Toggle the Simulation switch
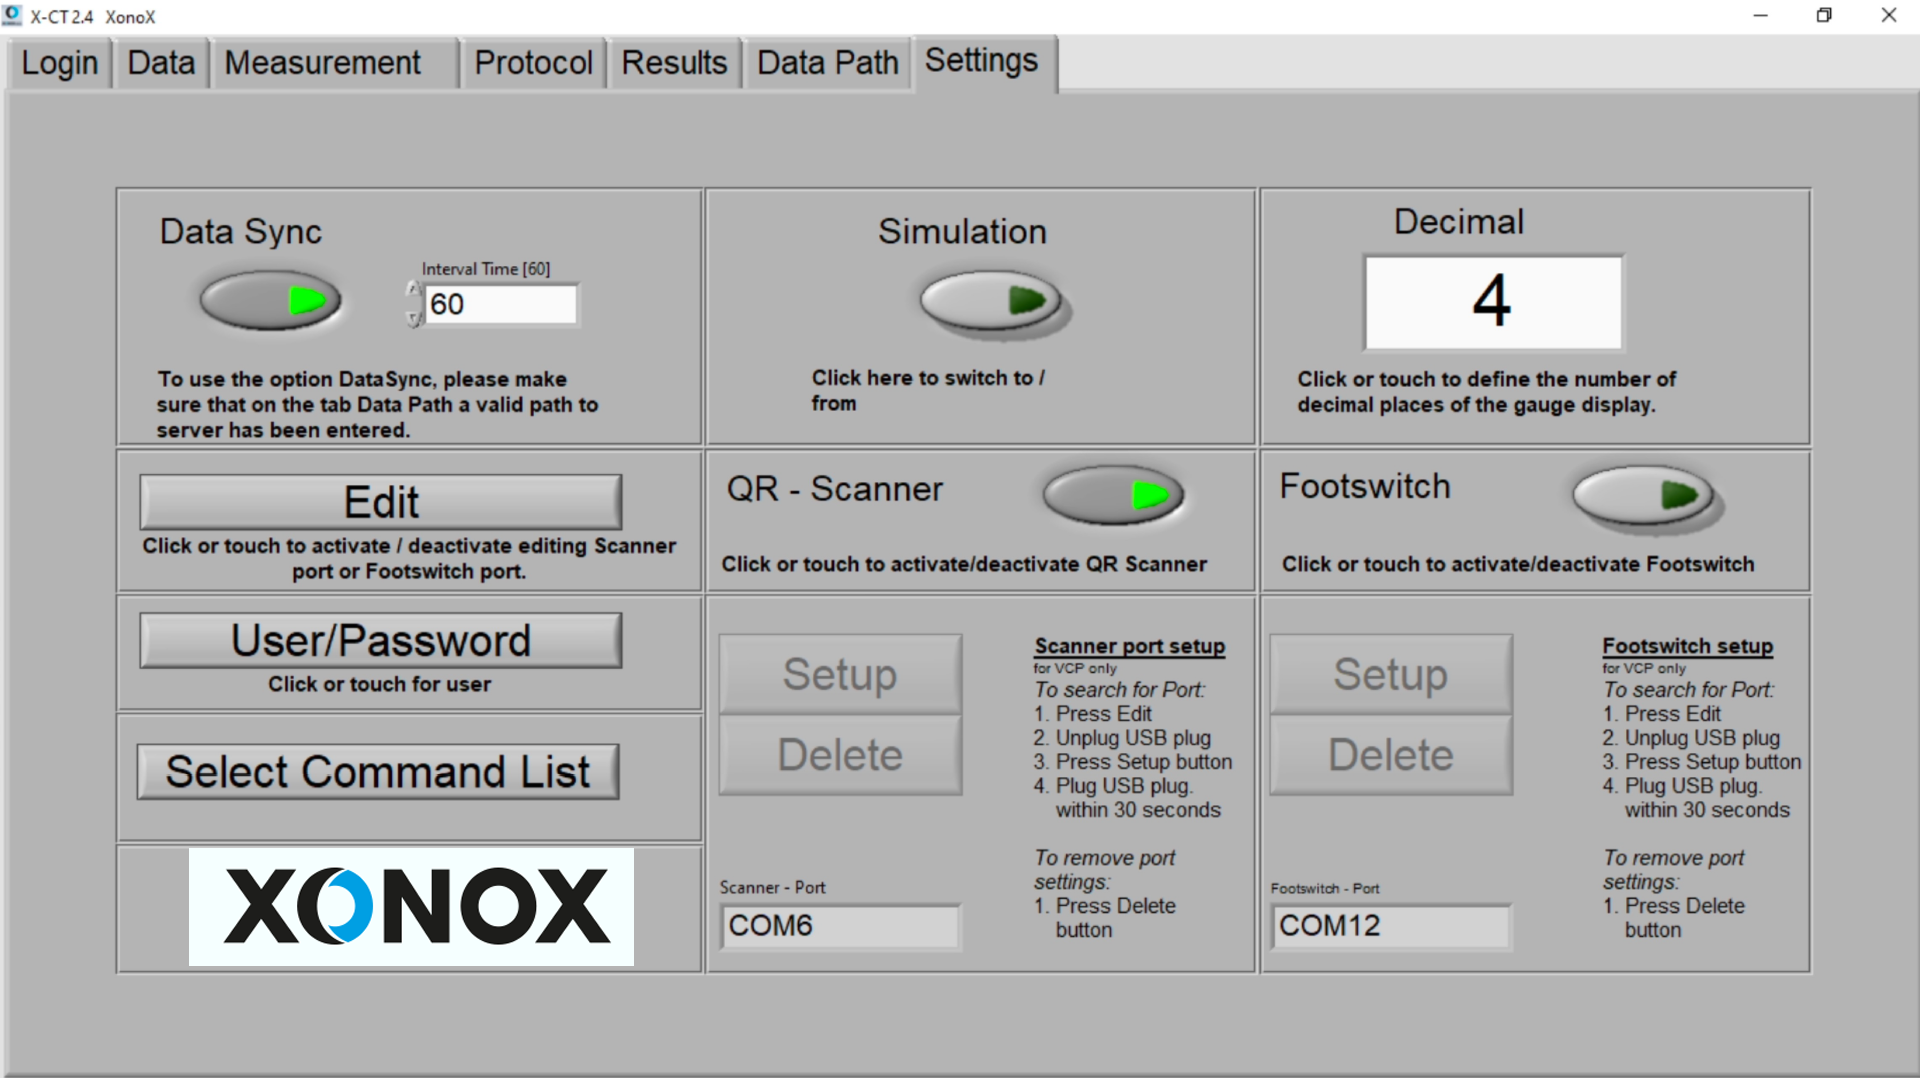 pos(990,300)
